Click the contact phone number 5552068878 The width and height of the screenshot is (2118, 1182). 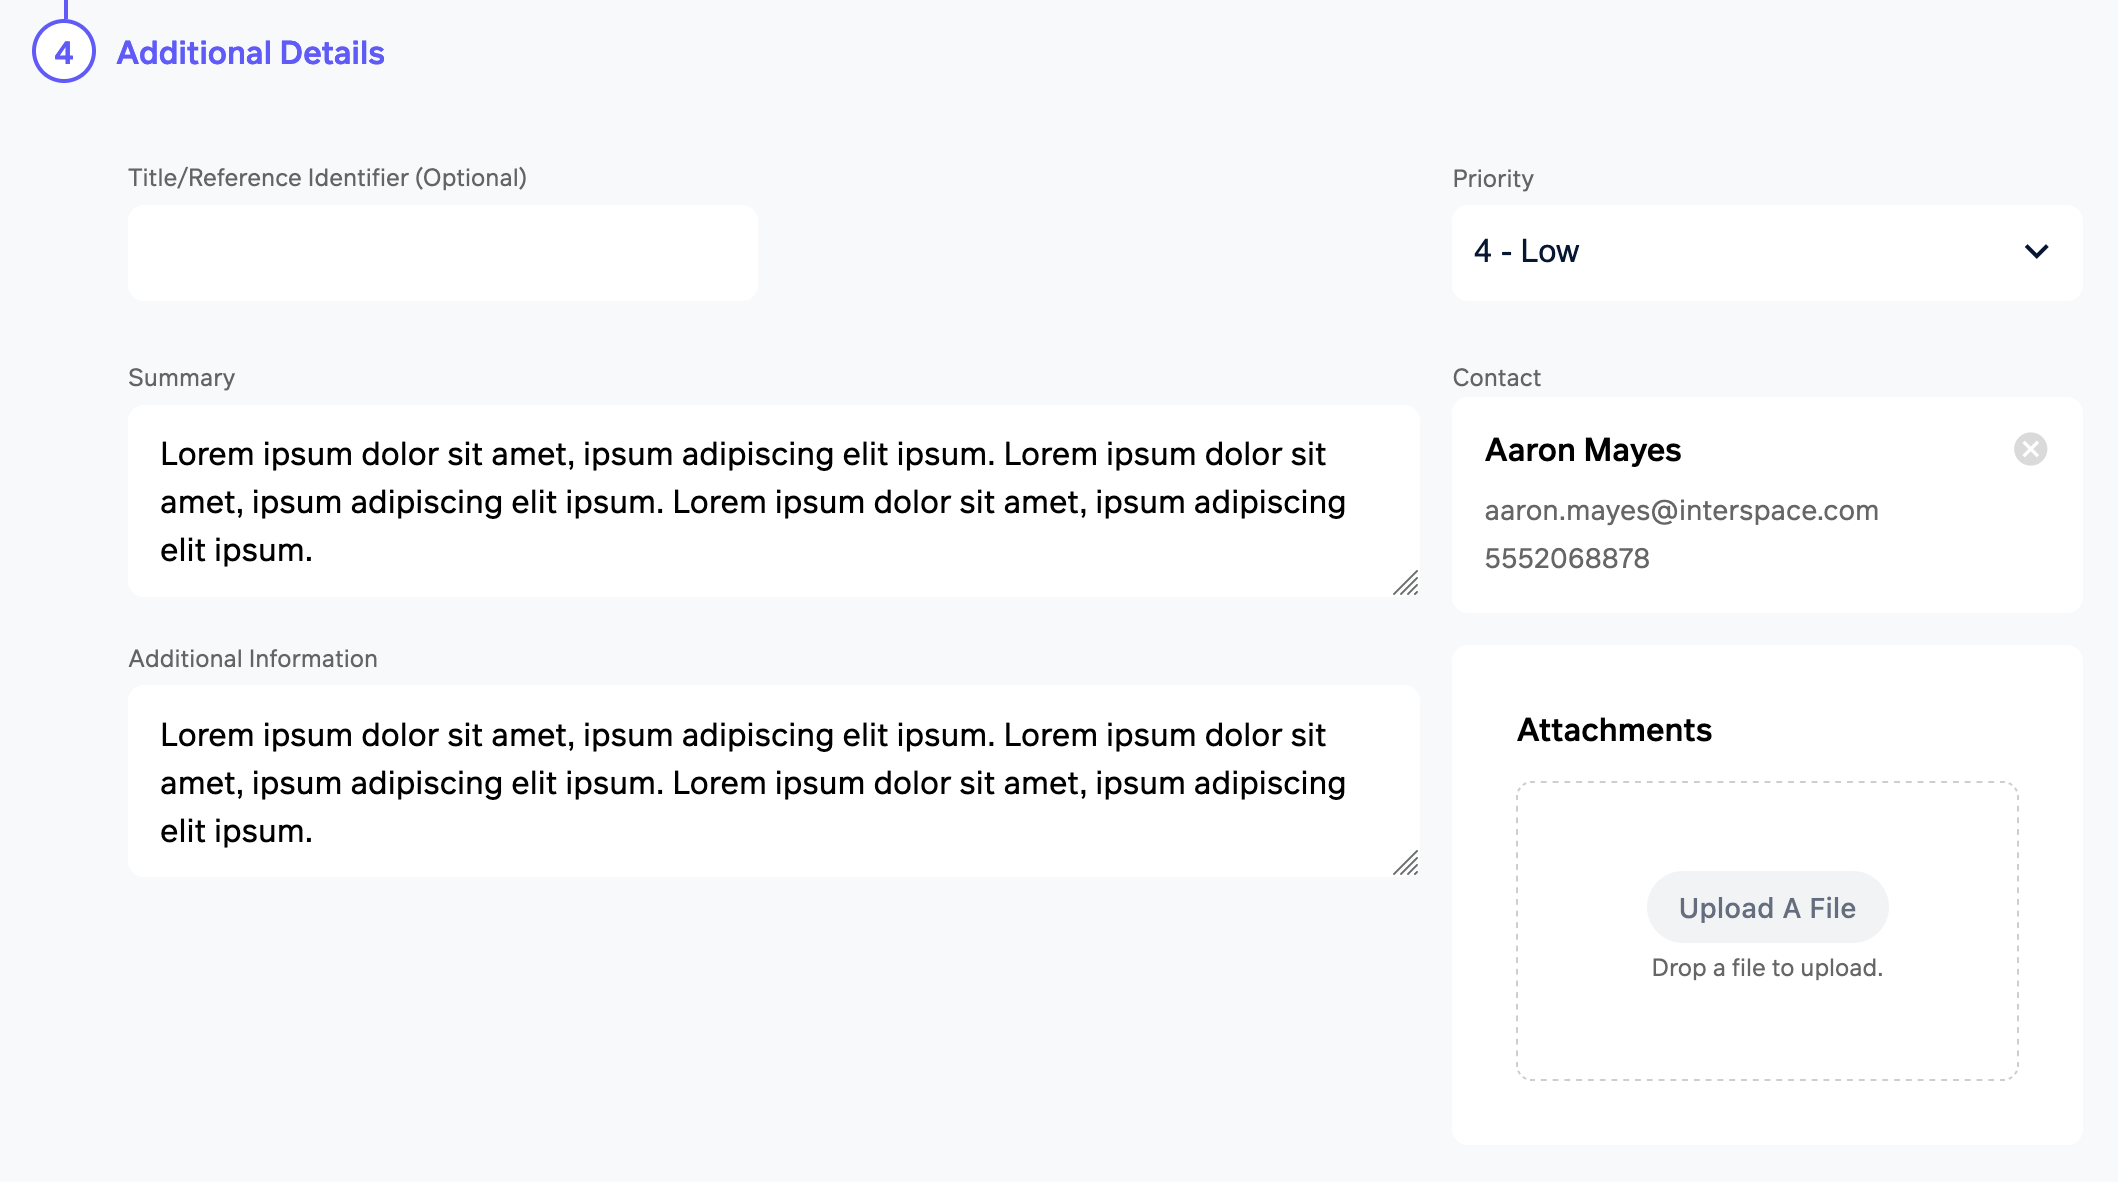coord(1567,558)
